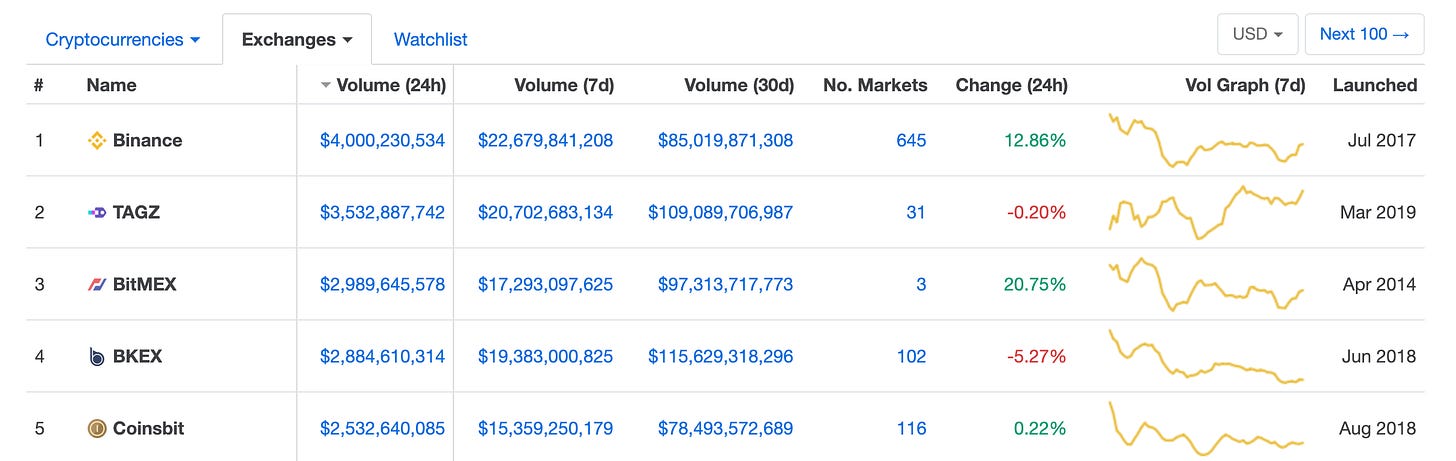Screen dimensions: 1456x461
Task: Click the BitMEX logo icon
Action: click(97, 285)
